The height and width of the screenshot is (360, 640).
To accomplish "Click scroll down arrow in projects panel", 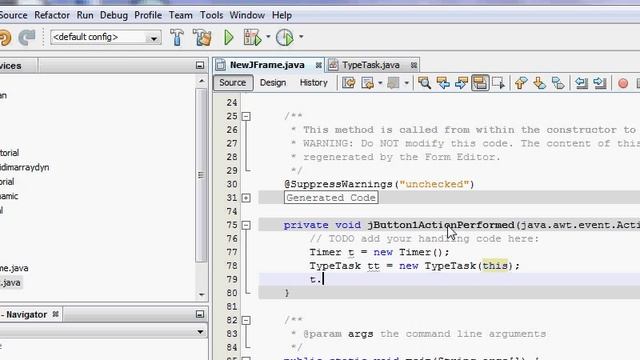I will [x=202, y=295].
